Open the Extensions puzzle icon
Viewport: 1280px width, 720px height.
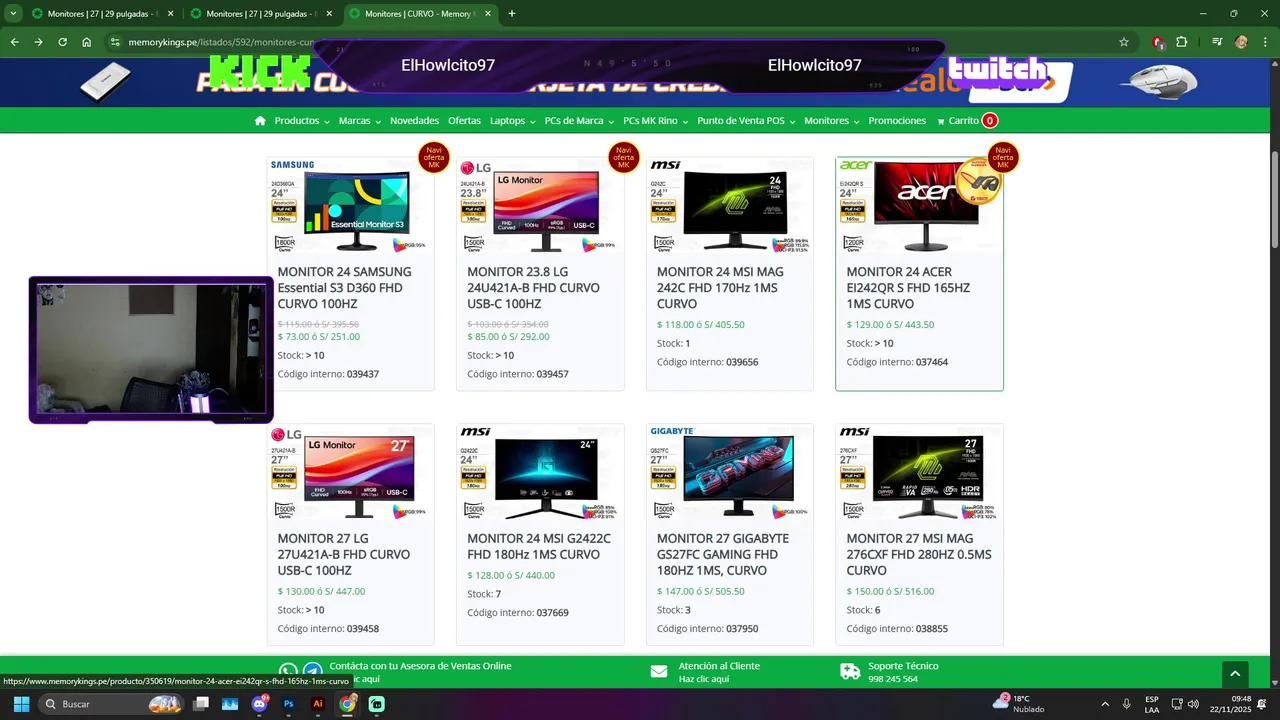[x=1182, y=42]
